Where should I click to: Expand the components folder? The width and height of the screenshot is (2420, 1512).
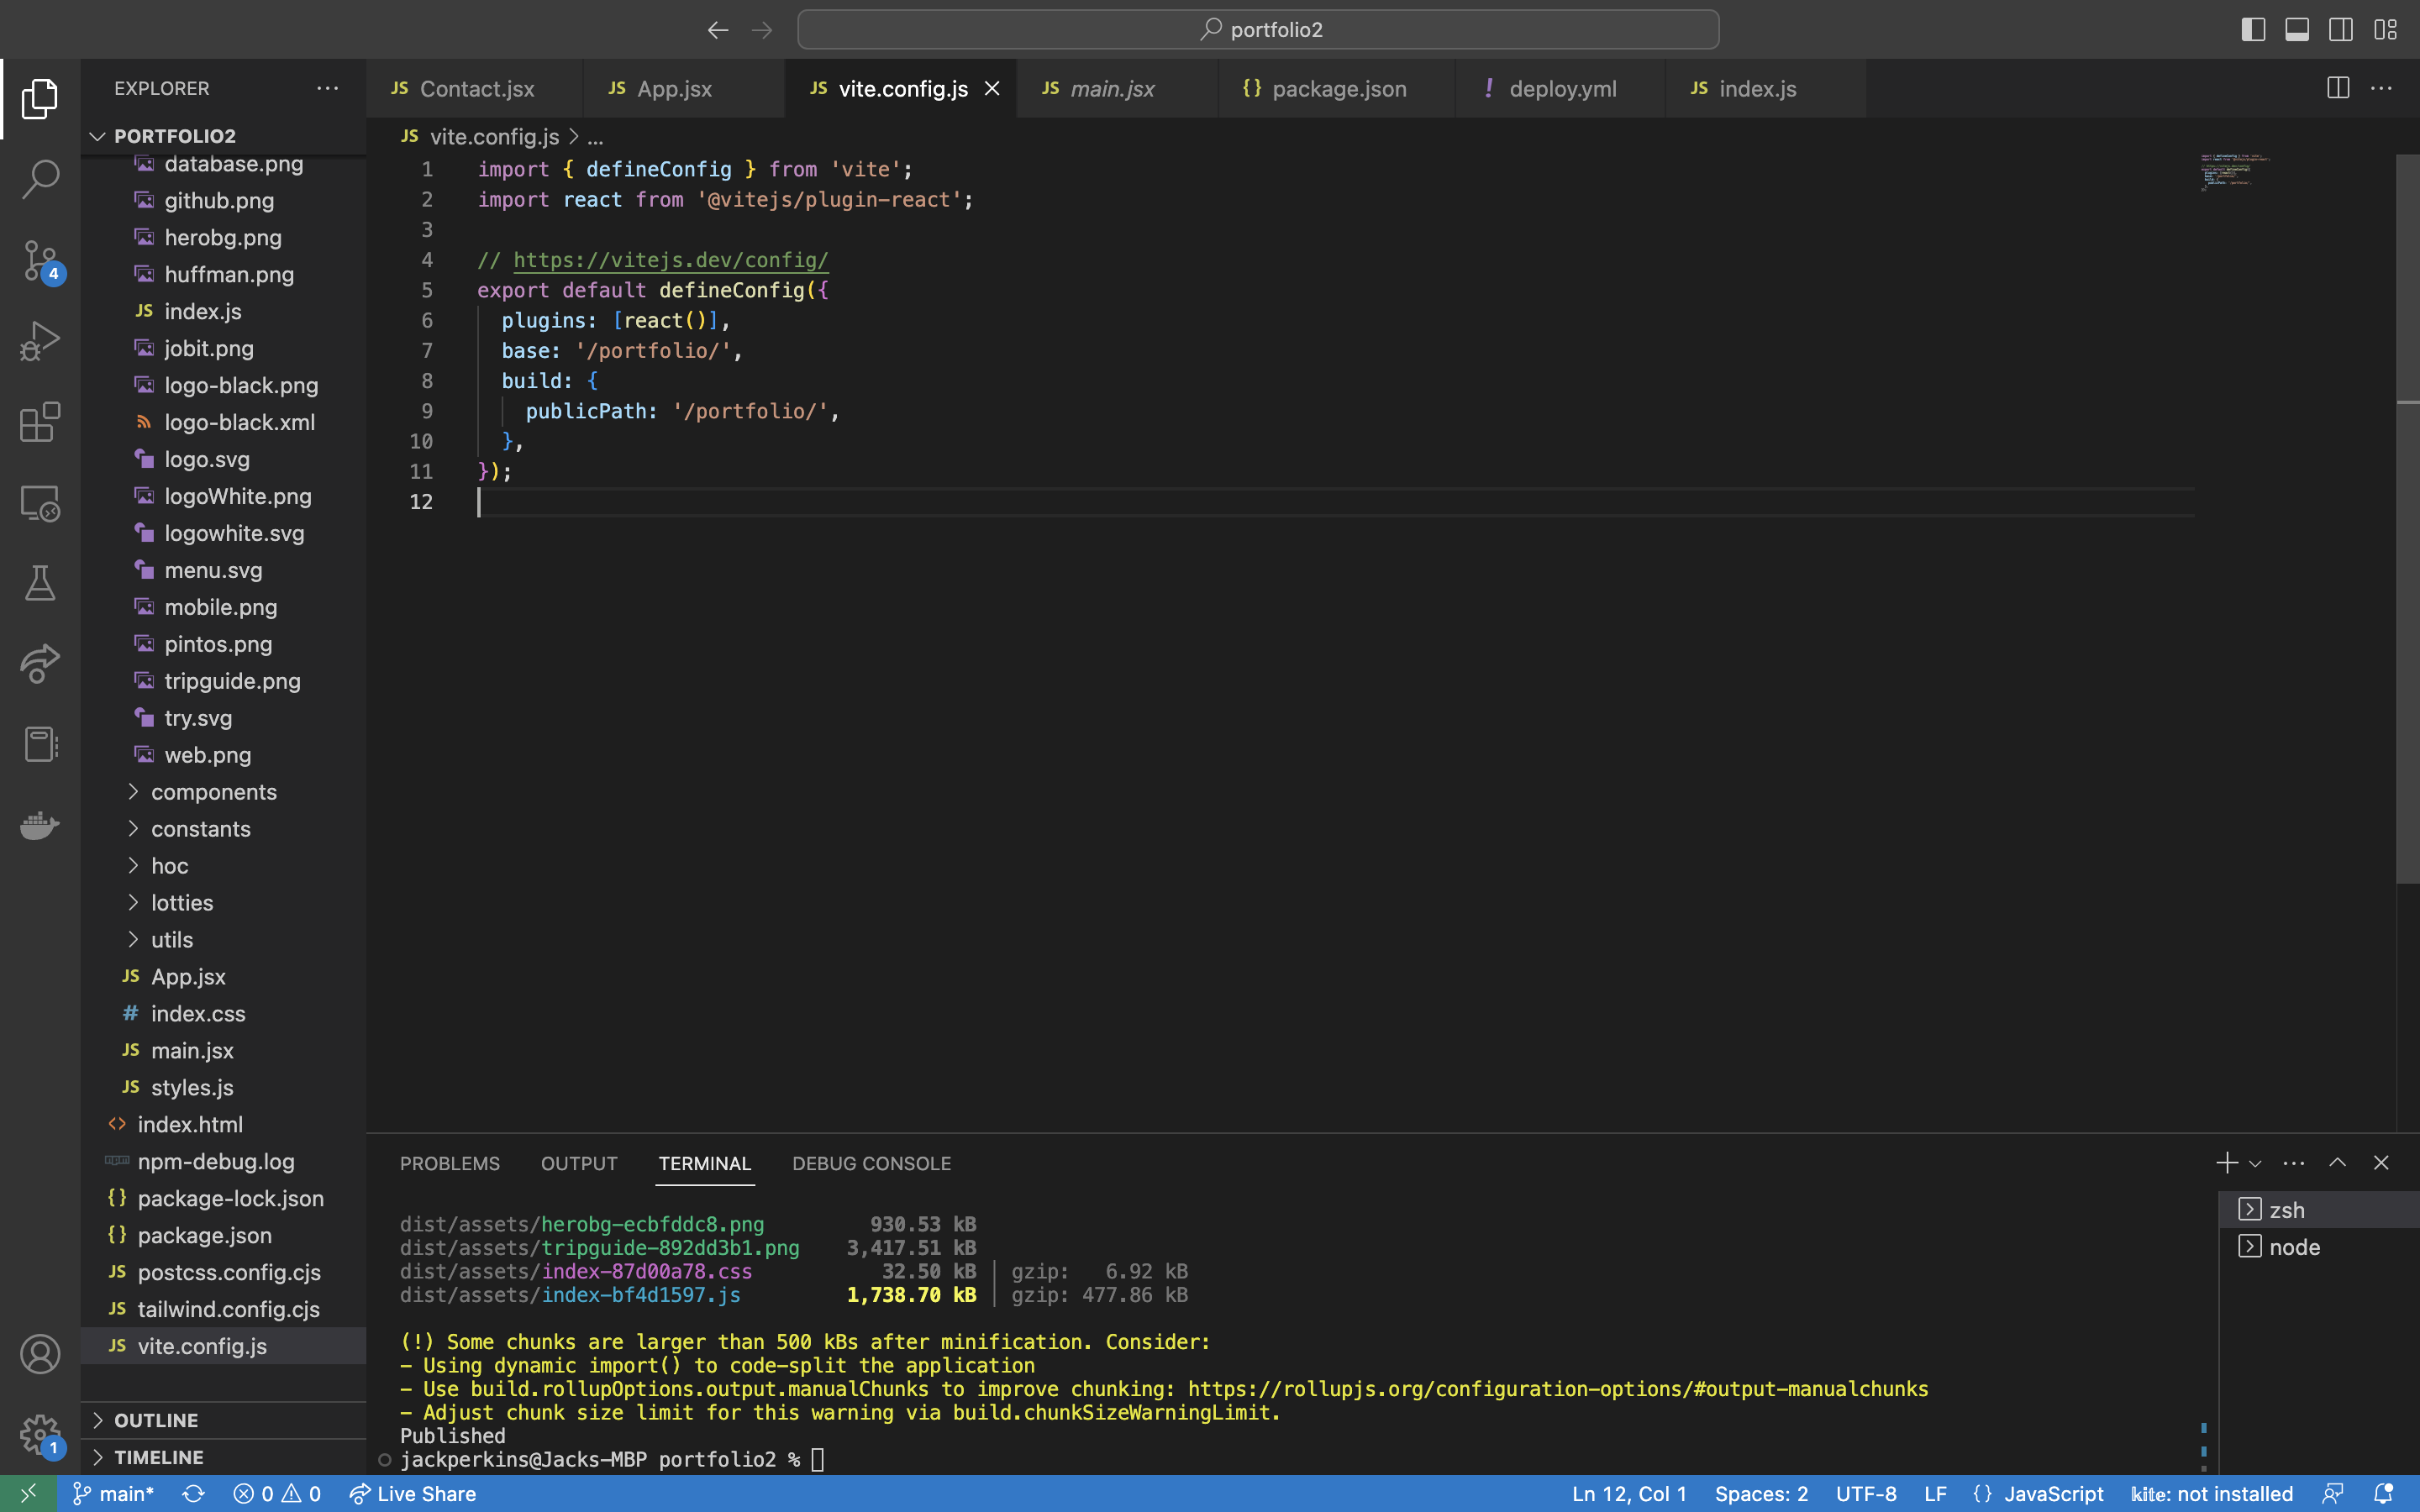pos(224,792)
